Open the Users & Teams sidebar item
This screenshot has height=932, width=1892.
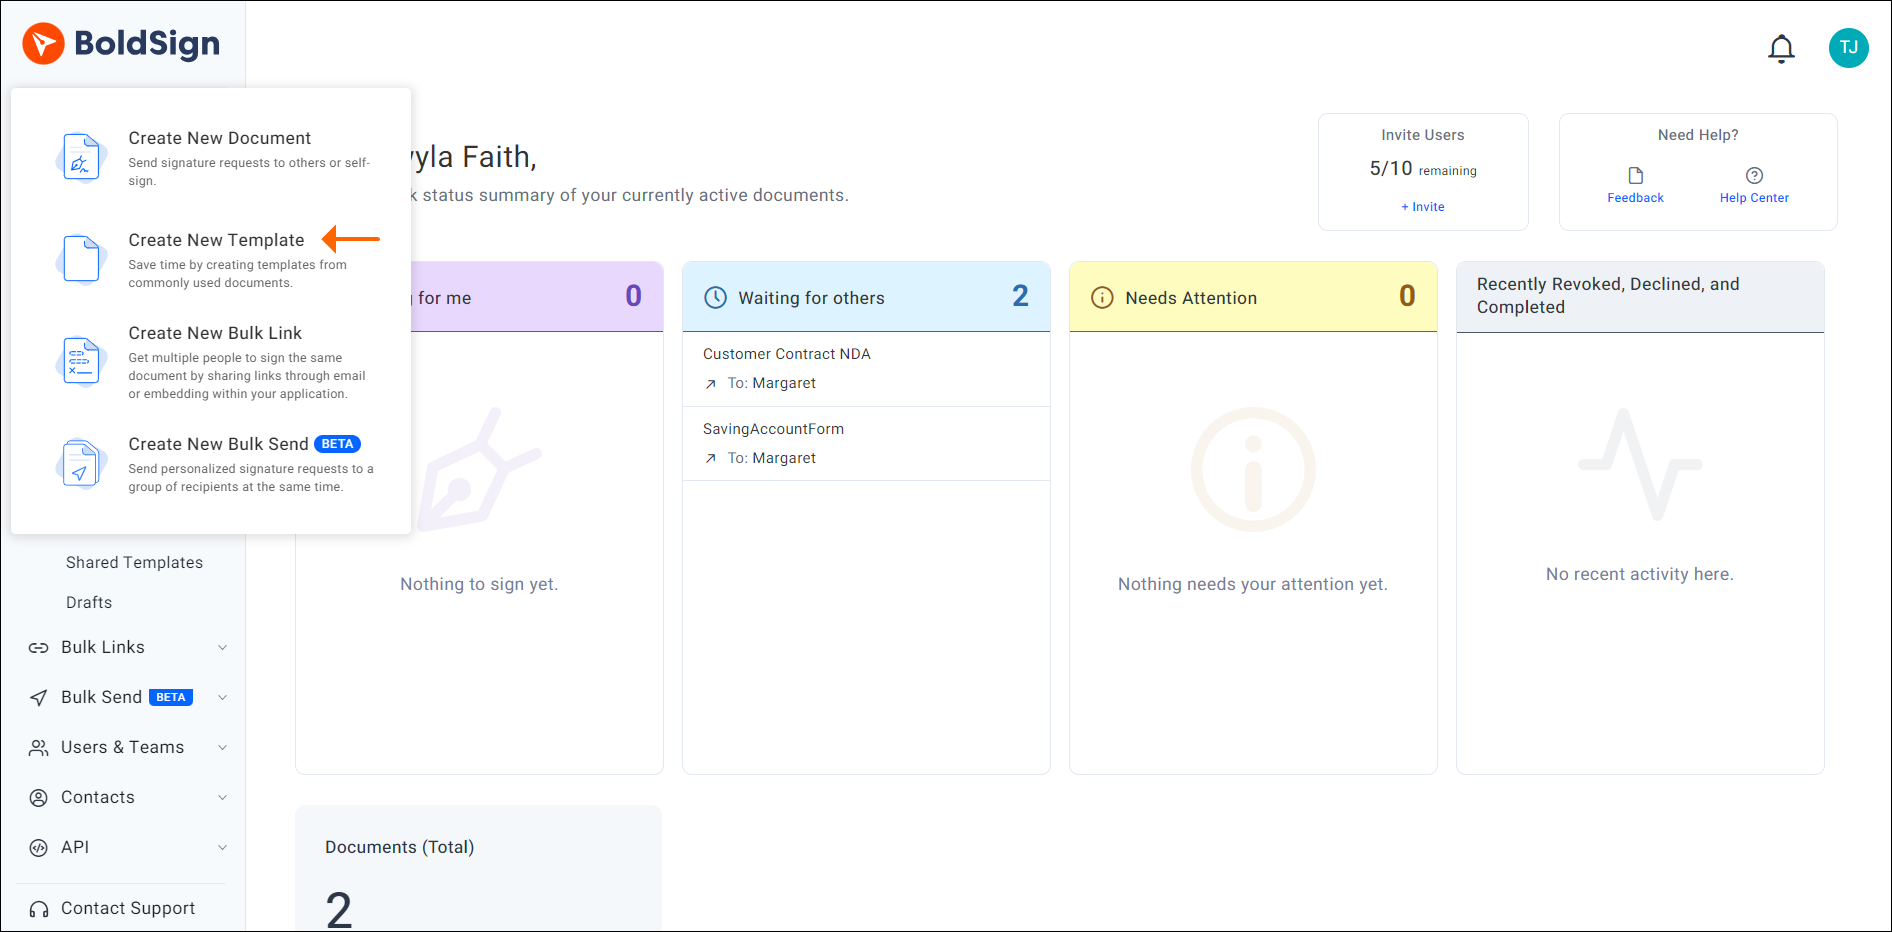pyautogui.click(x=122, y=748)
